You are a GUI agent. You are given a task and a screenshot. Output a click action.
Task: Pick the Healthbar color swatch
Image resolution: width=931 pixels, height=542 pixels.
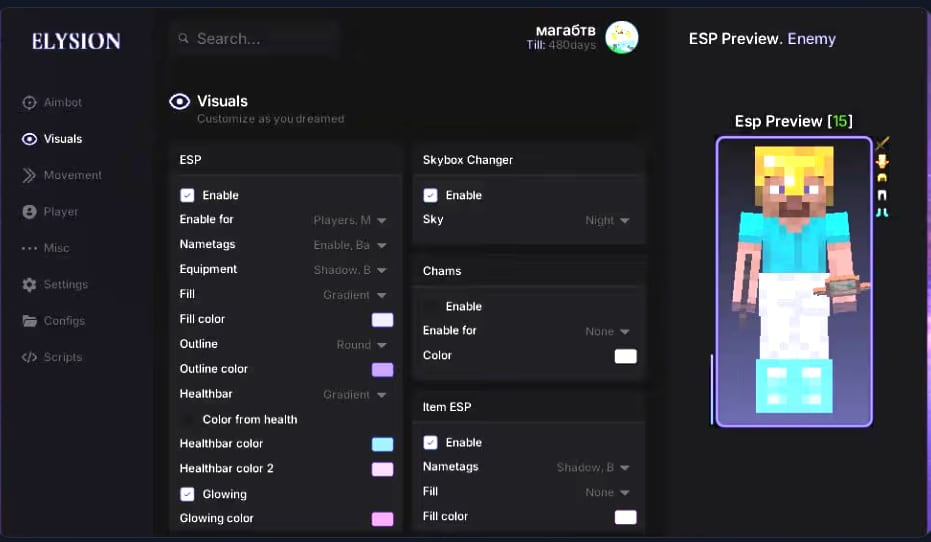(x=382, y=444)
